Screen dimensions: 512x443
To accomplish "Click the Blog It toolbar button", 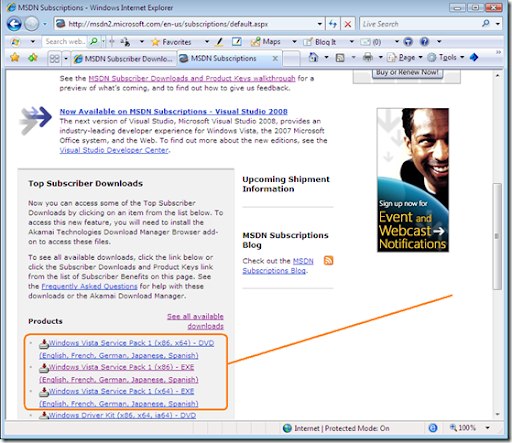I will click(x=319, y=42).
